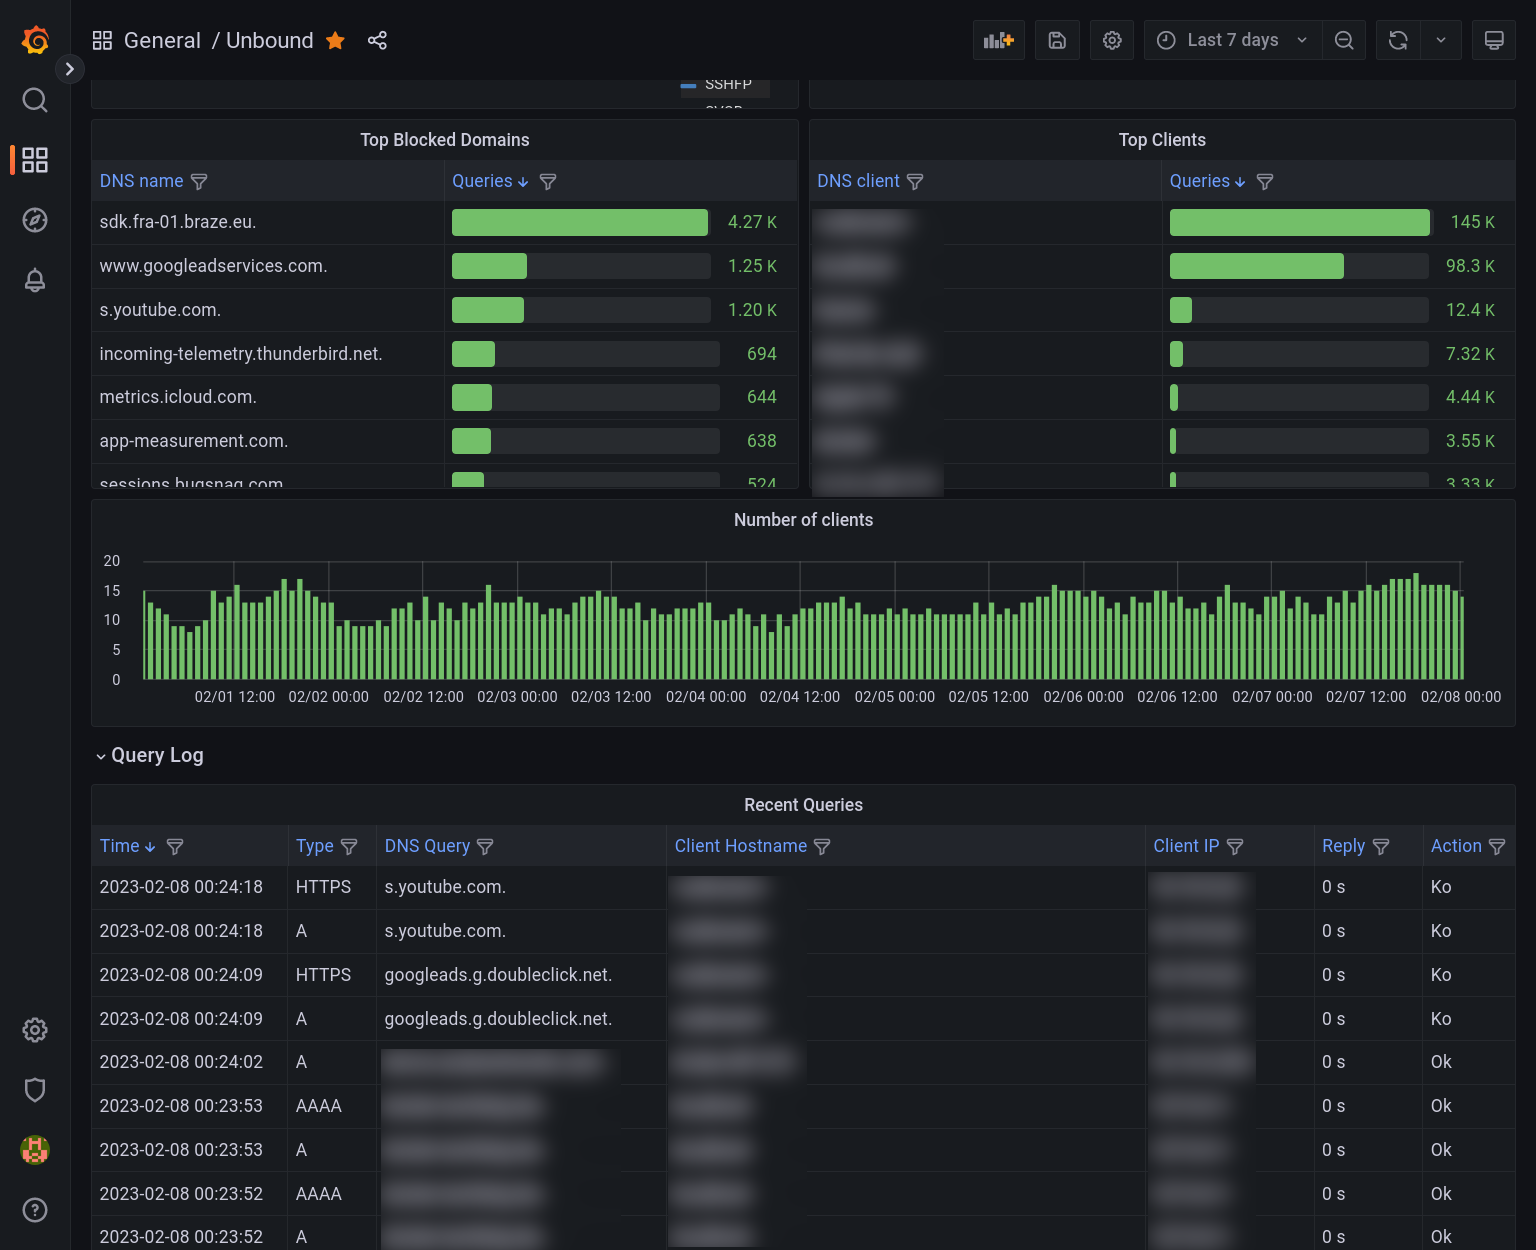Collapse the Query Log row
Viewport: 1536px width, 1250px height.
(101, 756)
